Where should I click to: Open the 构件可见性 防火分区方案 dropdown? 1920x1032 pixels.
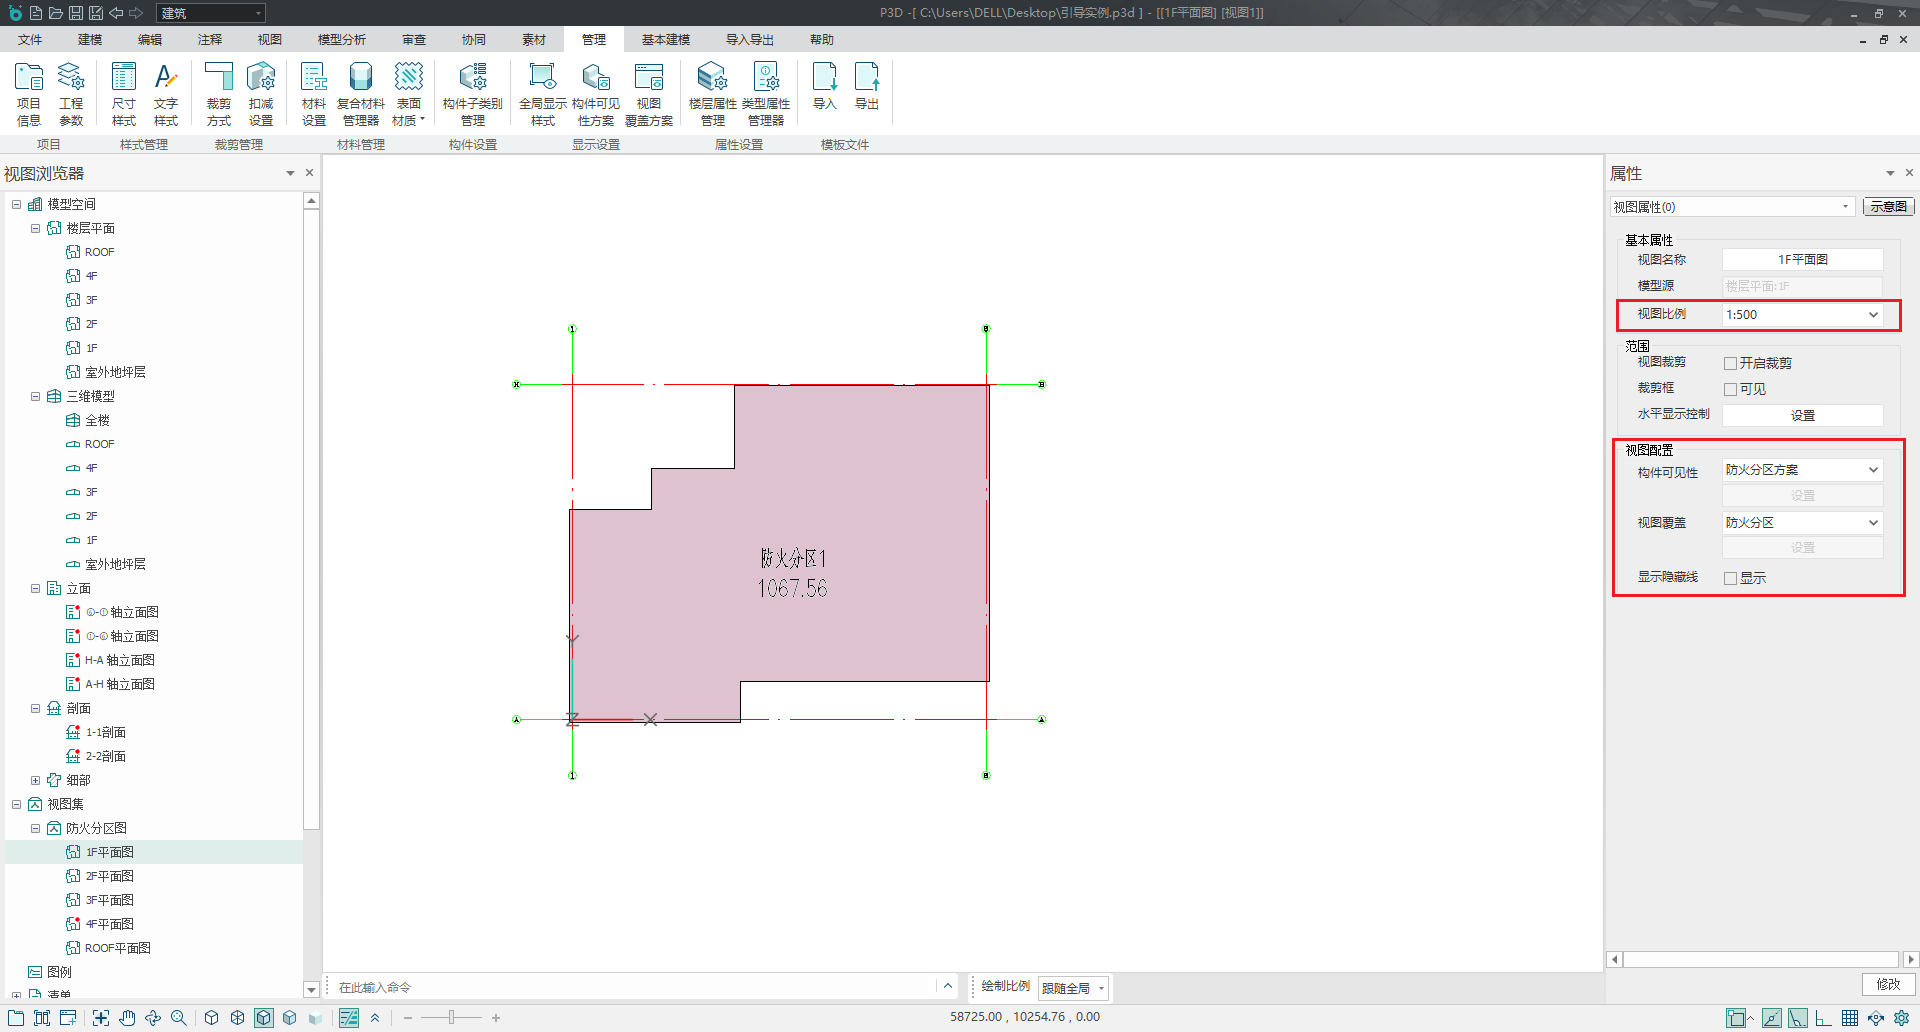[x=1802, y=470]
